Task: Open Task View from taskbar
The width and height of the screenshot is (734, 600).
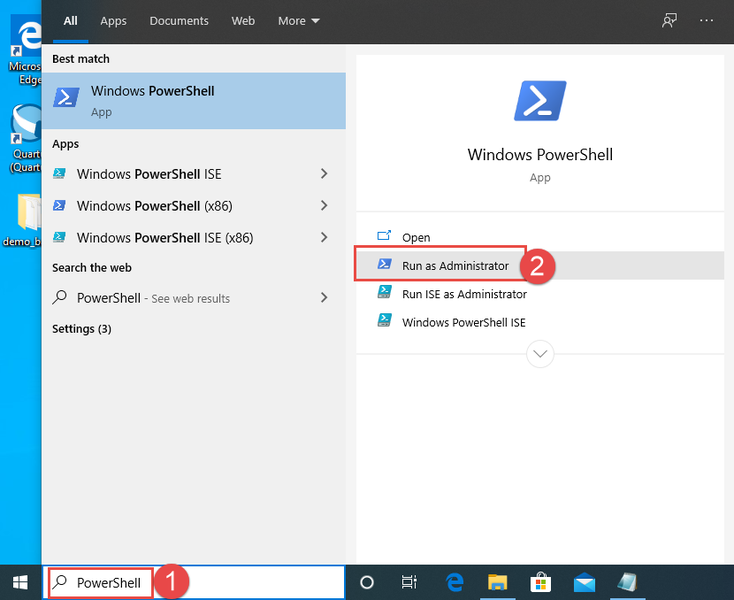Action: (409, 582)
